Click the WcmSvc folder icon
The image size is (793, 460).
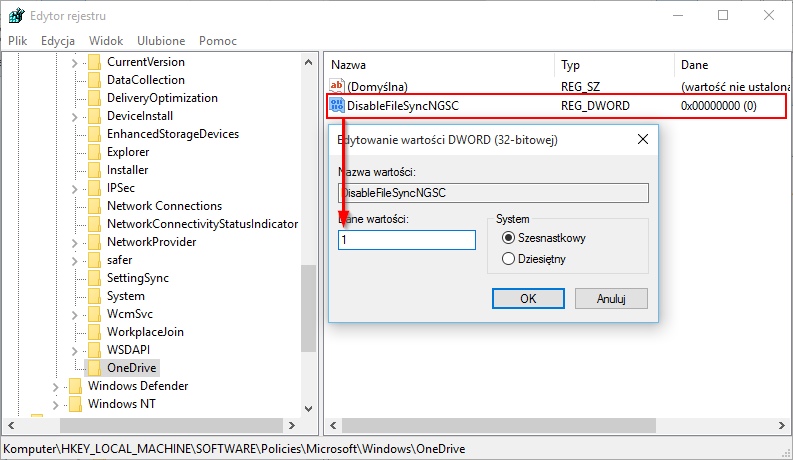point(94,314)
